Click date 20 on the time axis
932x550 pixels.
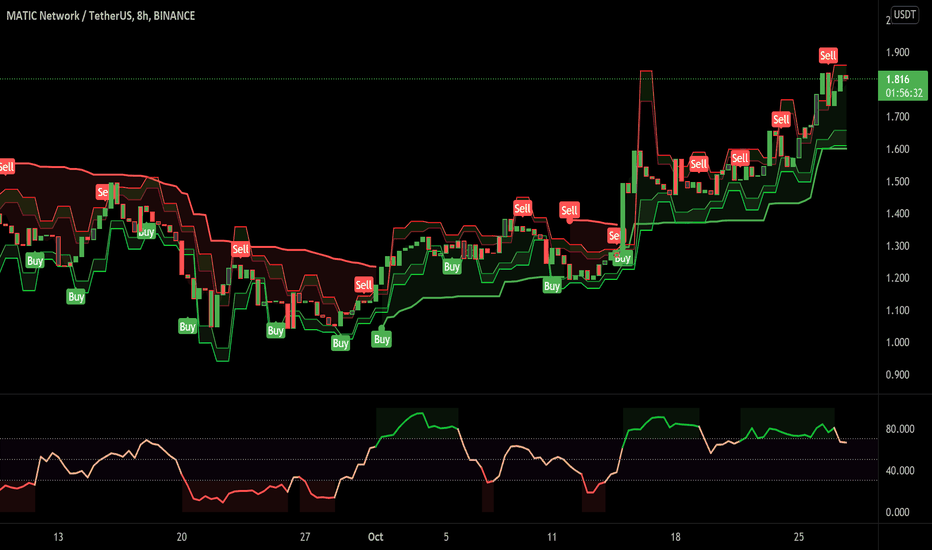tap(182, 537)
